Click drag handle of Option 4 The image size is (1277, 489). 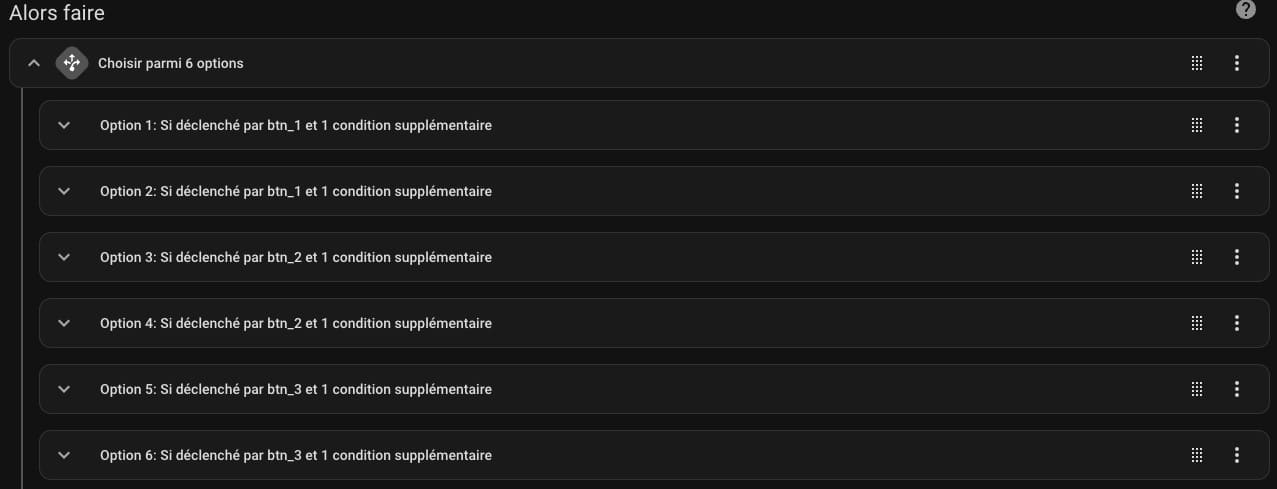1197,323
